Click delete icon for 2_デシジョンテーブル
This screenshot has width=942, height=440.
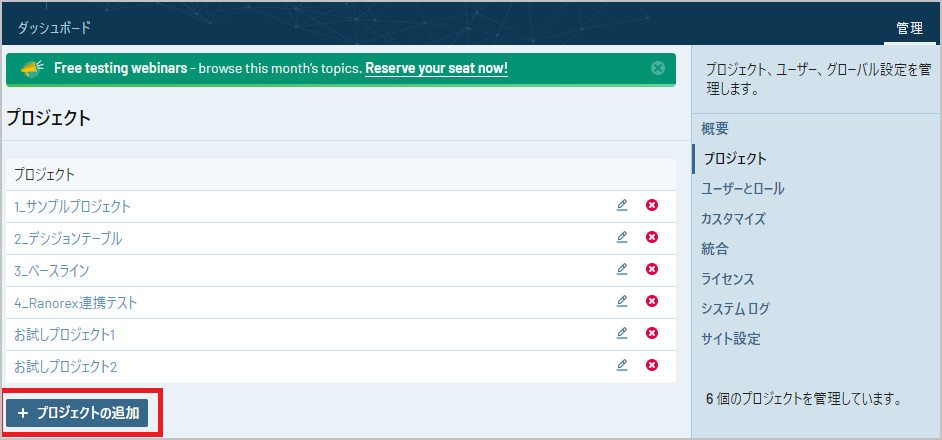(652, 237)
